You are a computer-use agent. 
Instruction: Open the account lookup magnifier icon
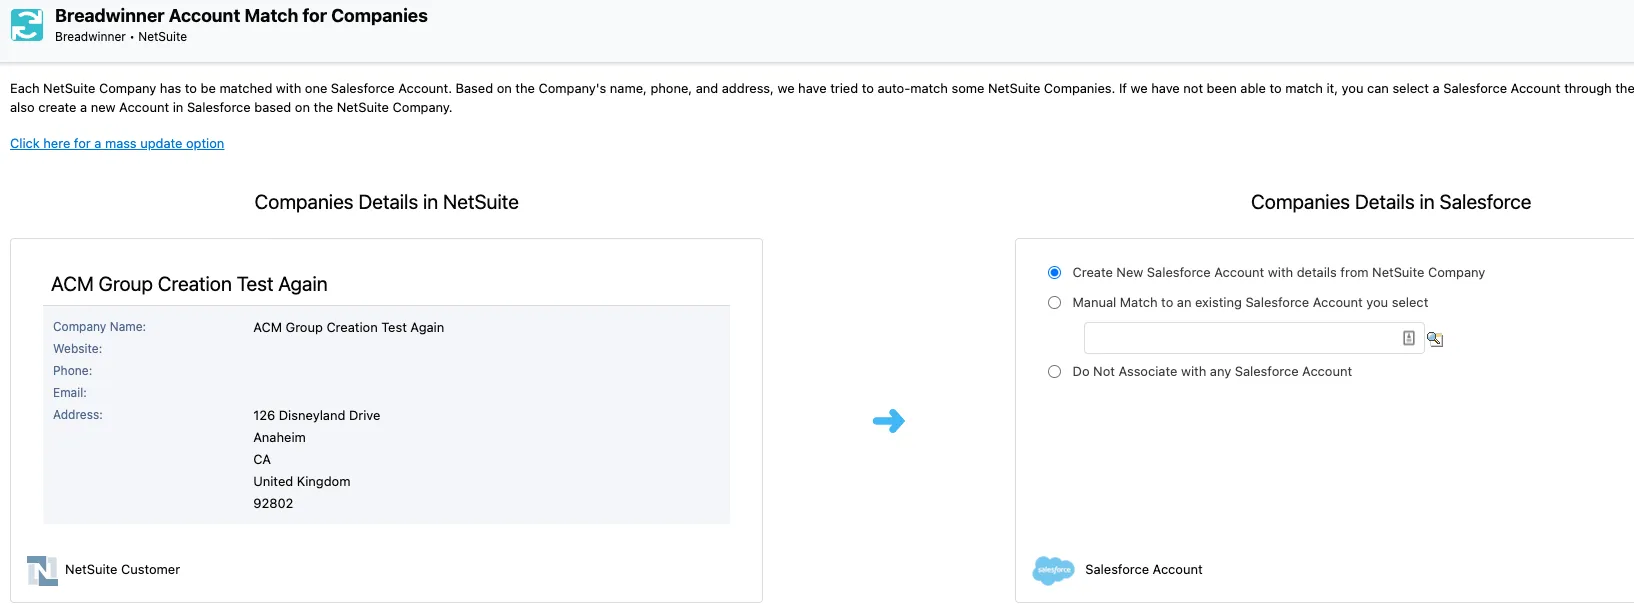pyautogui.click(x=1435, y=339)
